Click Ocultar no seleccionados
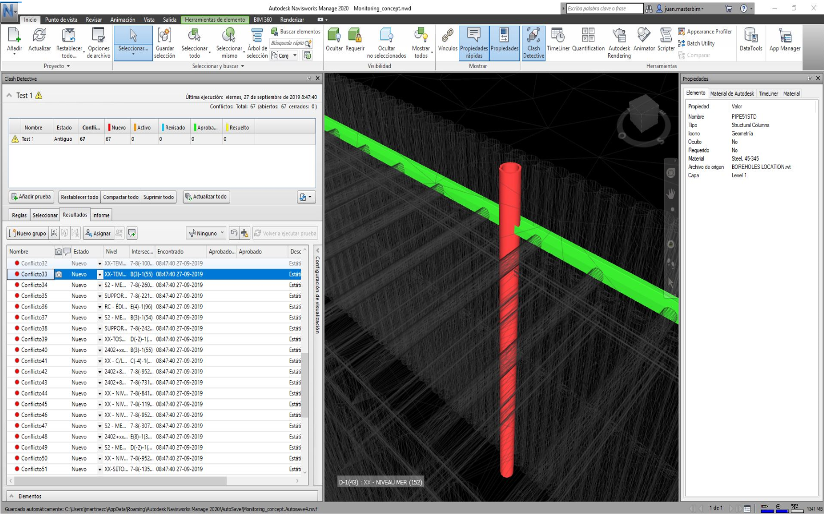 click(386, 42)
